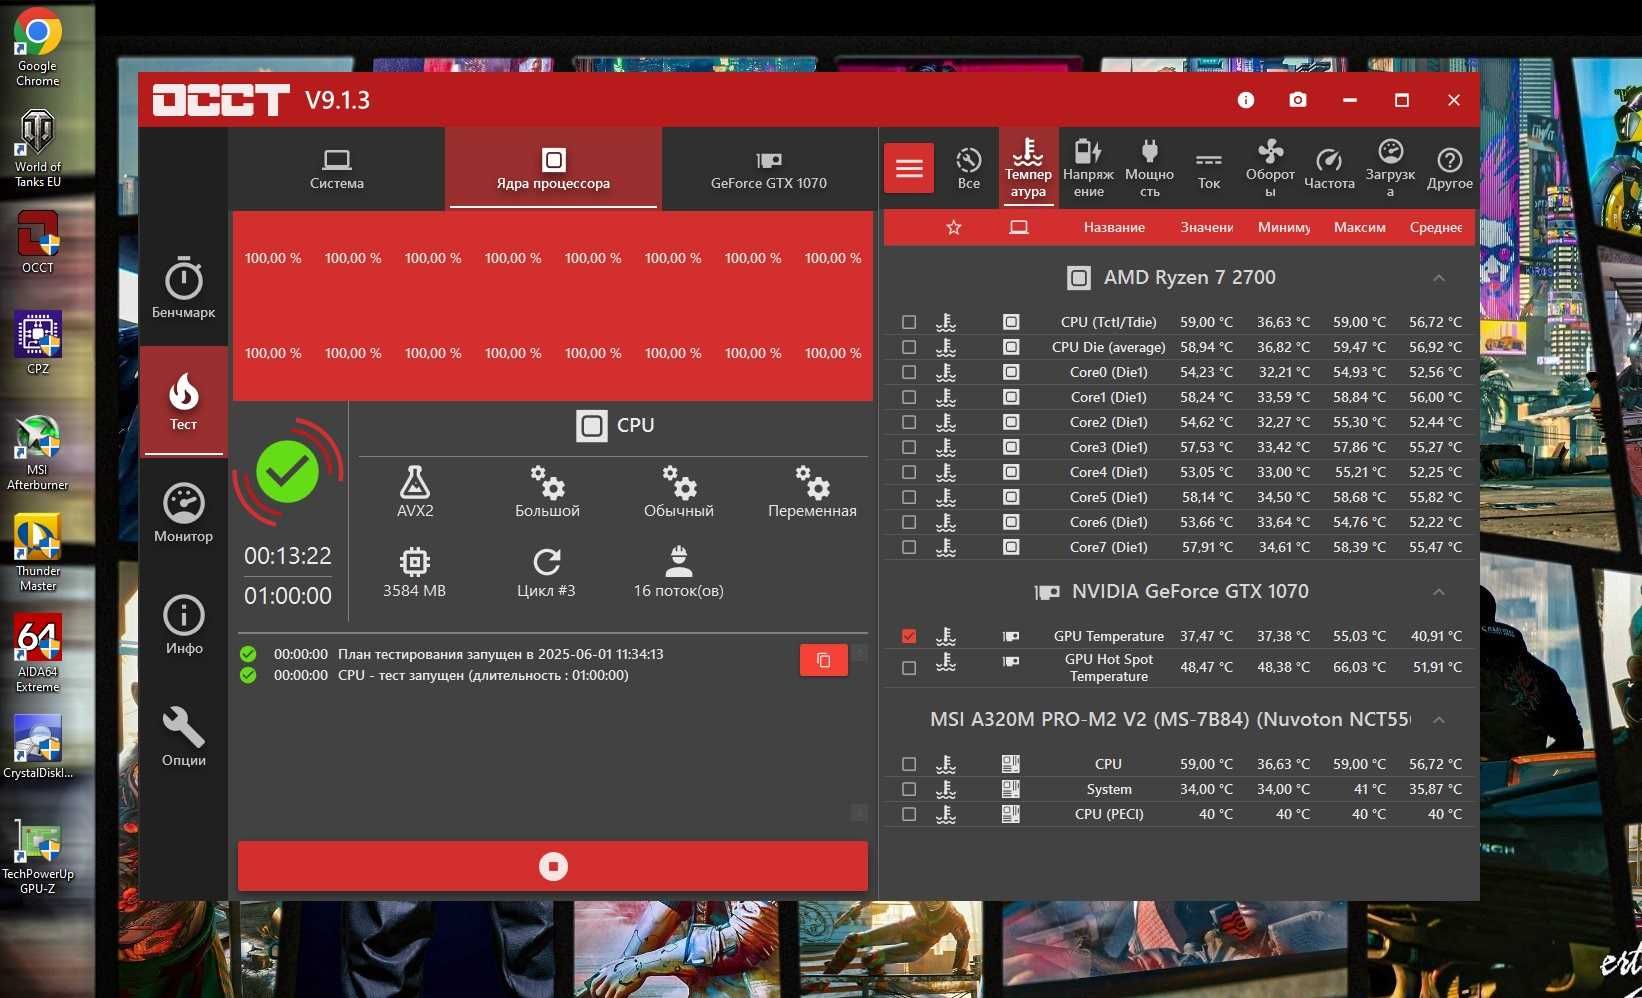The image size is (1642, 998).
Task: Select the Обороты fan filter
Action: [1270, 168]
